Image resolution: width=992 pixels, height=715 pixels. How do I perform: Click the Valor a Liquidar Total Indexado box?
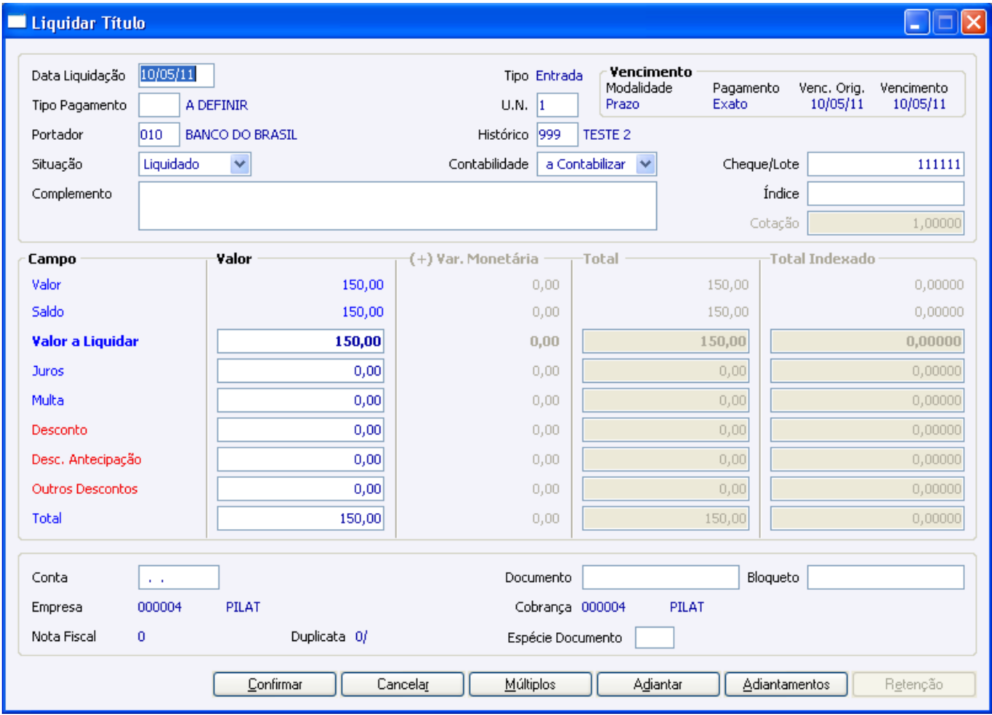(x=867, y=341)
